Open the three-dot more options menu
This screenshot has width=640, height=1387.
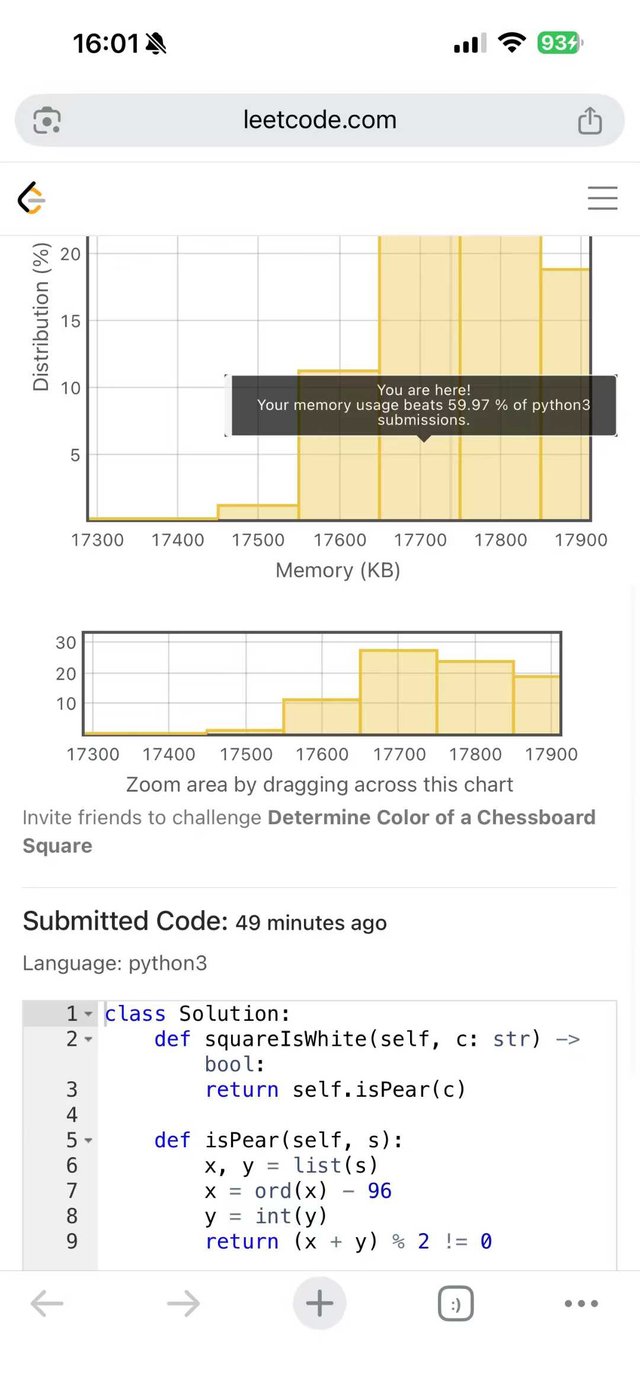(x=581, y=1303)
